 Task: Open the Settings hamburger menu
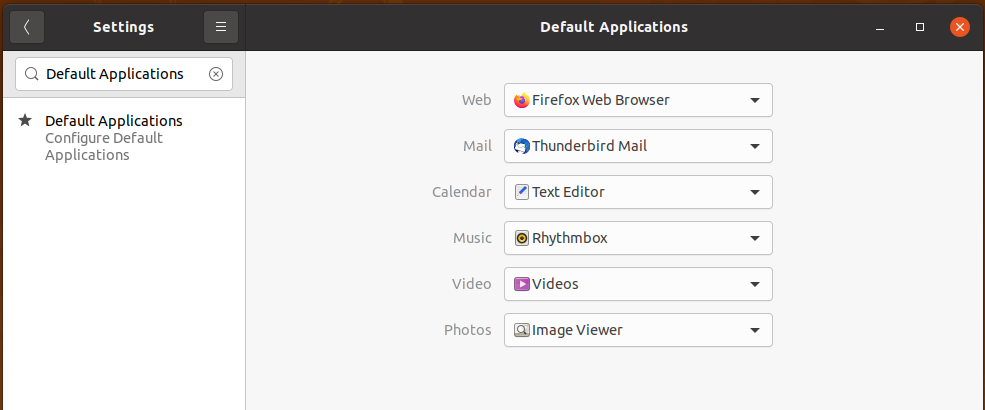tap(220, 27)
